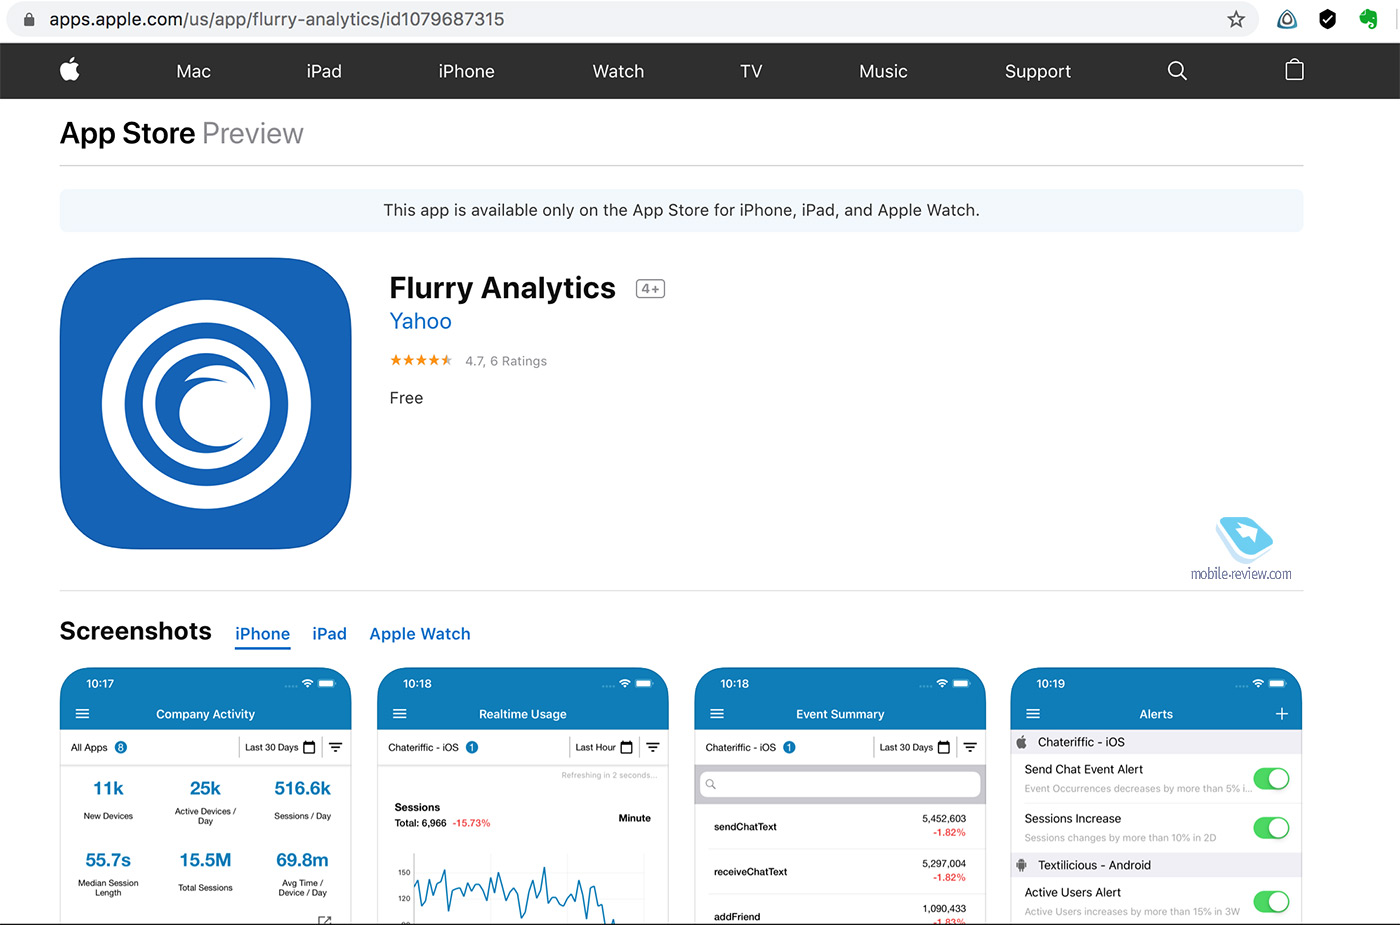Viewport: 1400px width, 925px height.
Task: Click Android icon beside Textilicious - Android
Action: pyautogui.click(x=1022, y=865)
